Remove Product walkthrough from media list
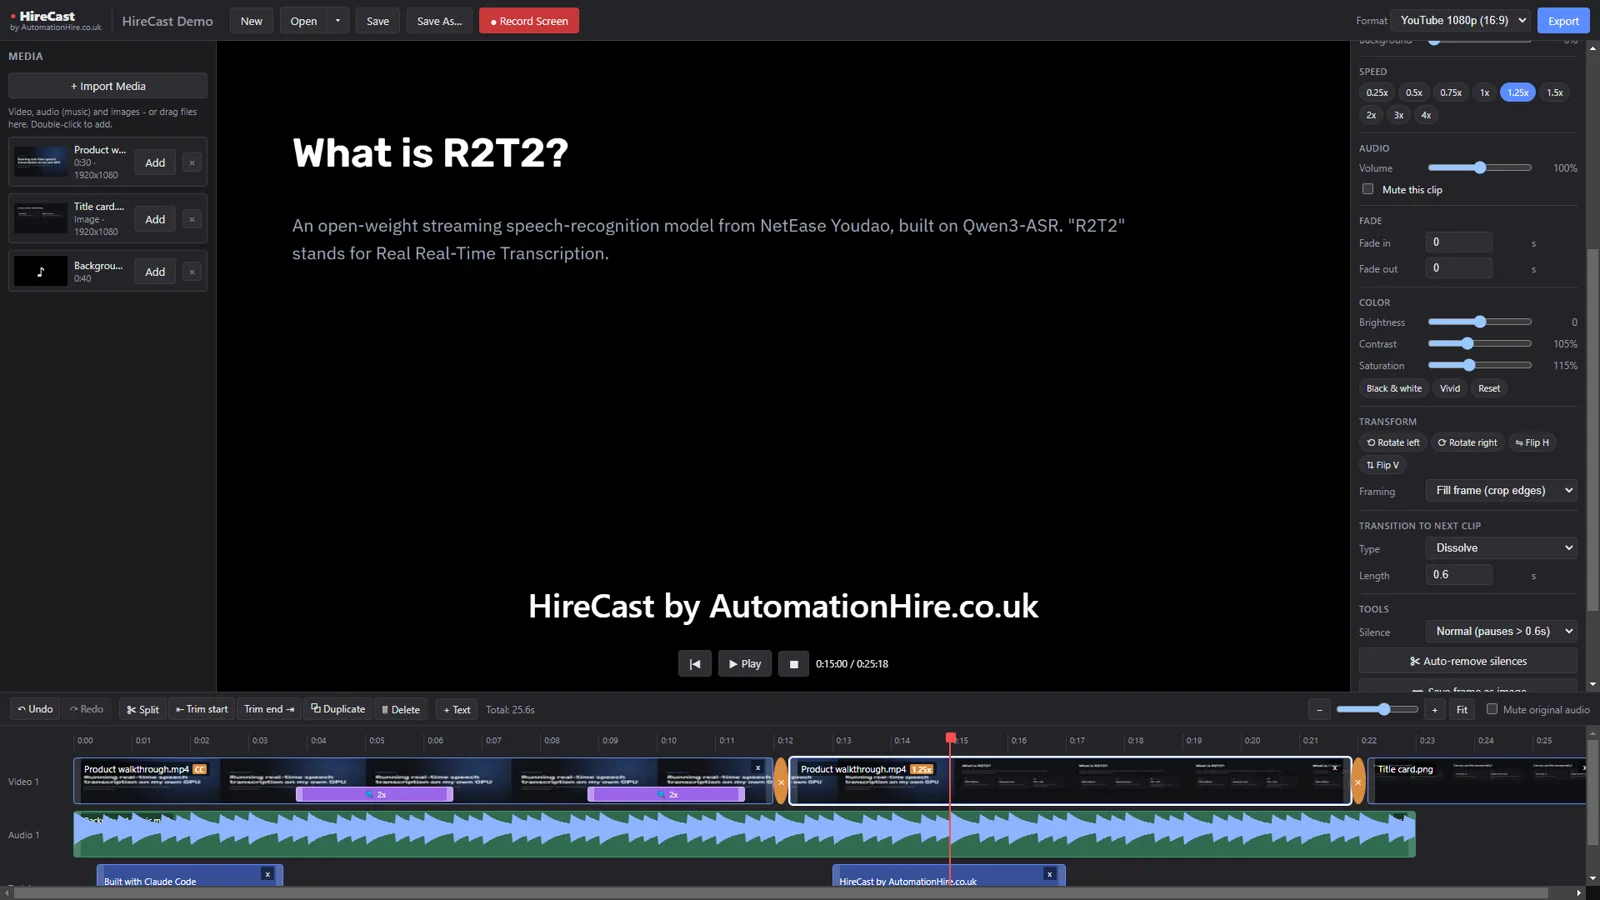The width and height of the screenshot is (1600, 900). (192, 162)
